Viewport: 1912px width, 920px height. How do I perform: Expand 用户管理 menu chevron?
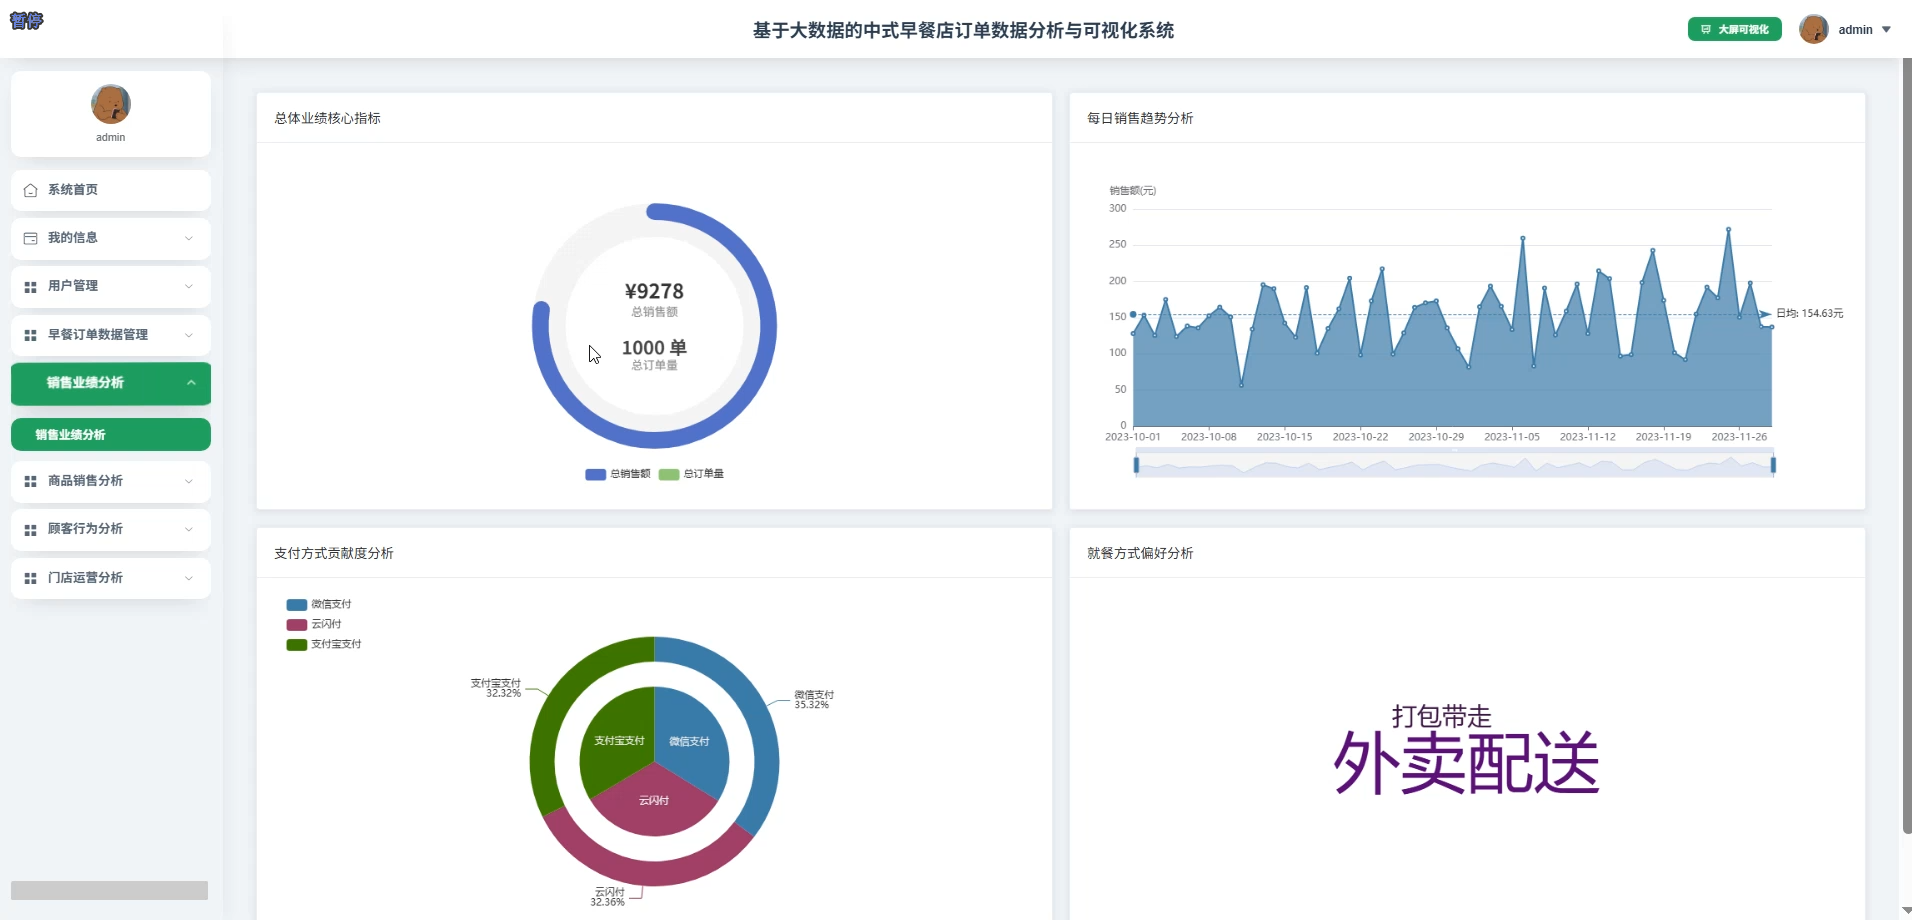189,286
